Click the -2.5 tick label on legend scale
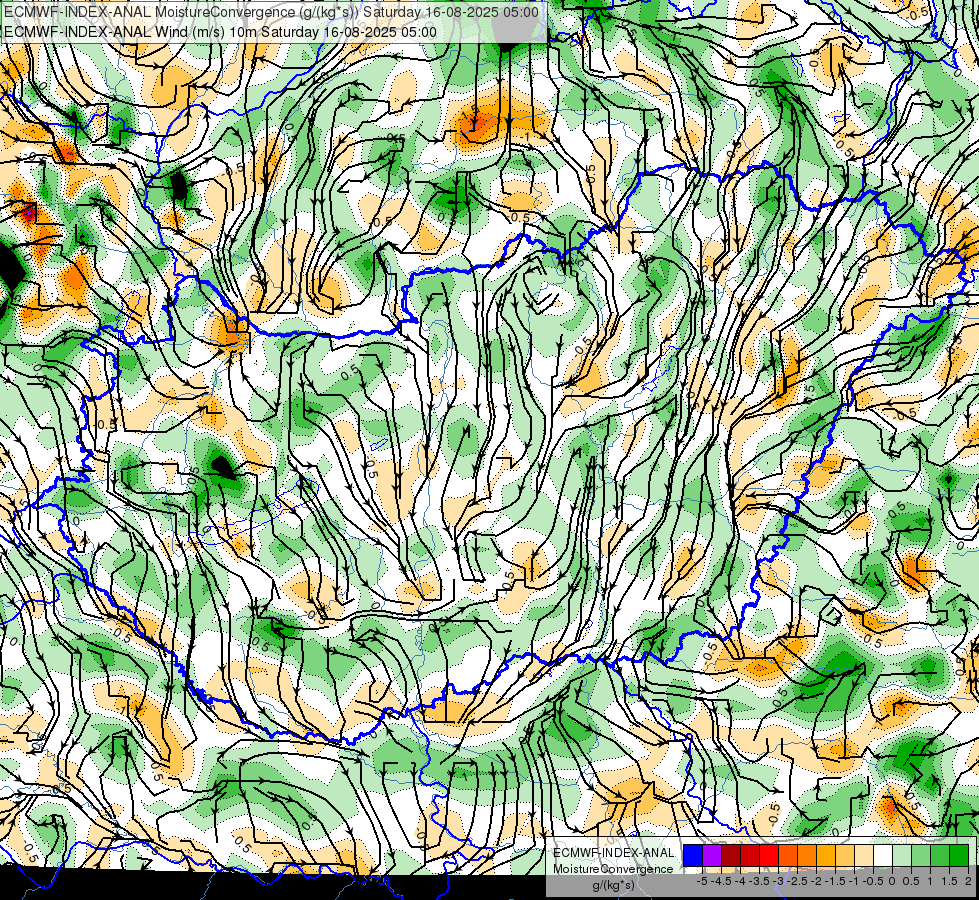979x900 pixels. [x=797, y=881]
